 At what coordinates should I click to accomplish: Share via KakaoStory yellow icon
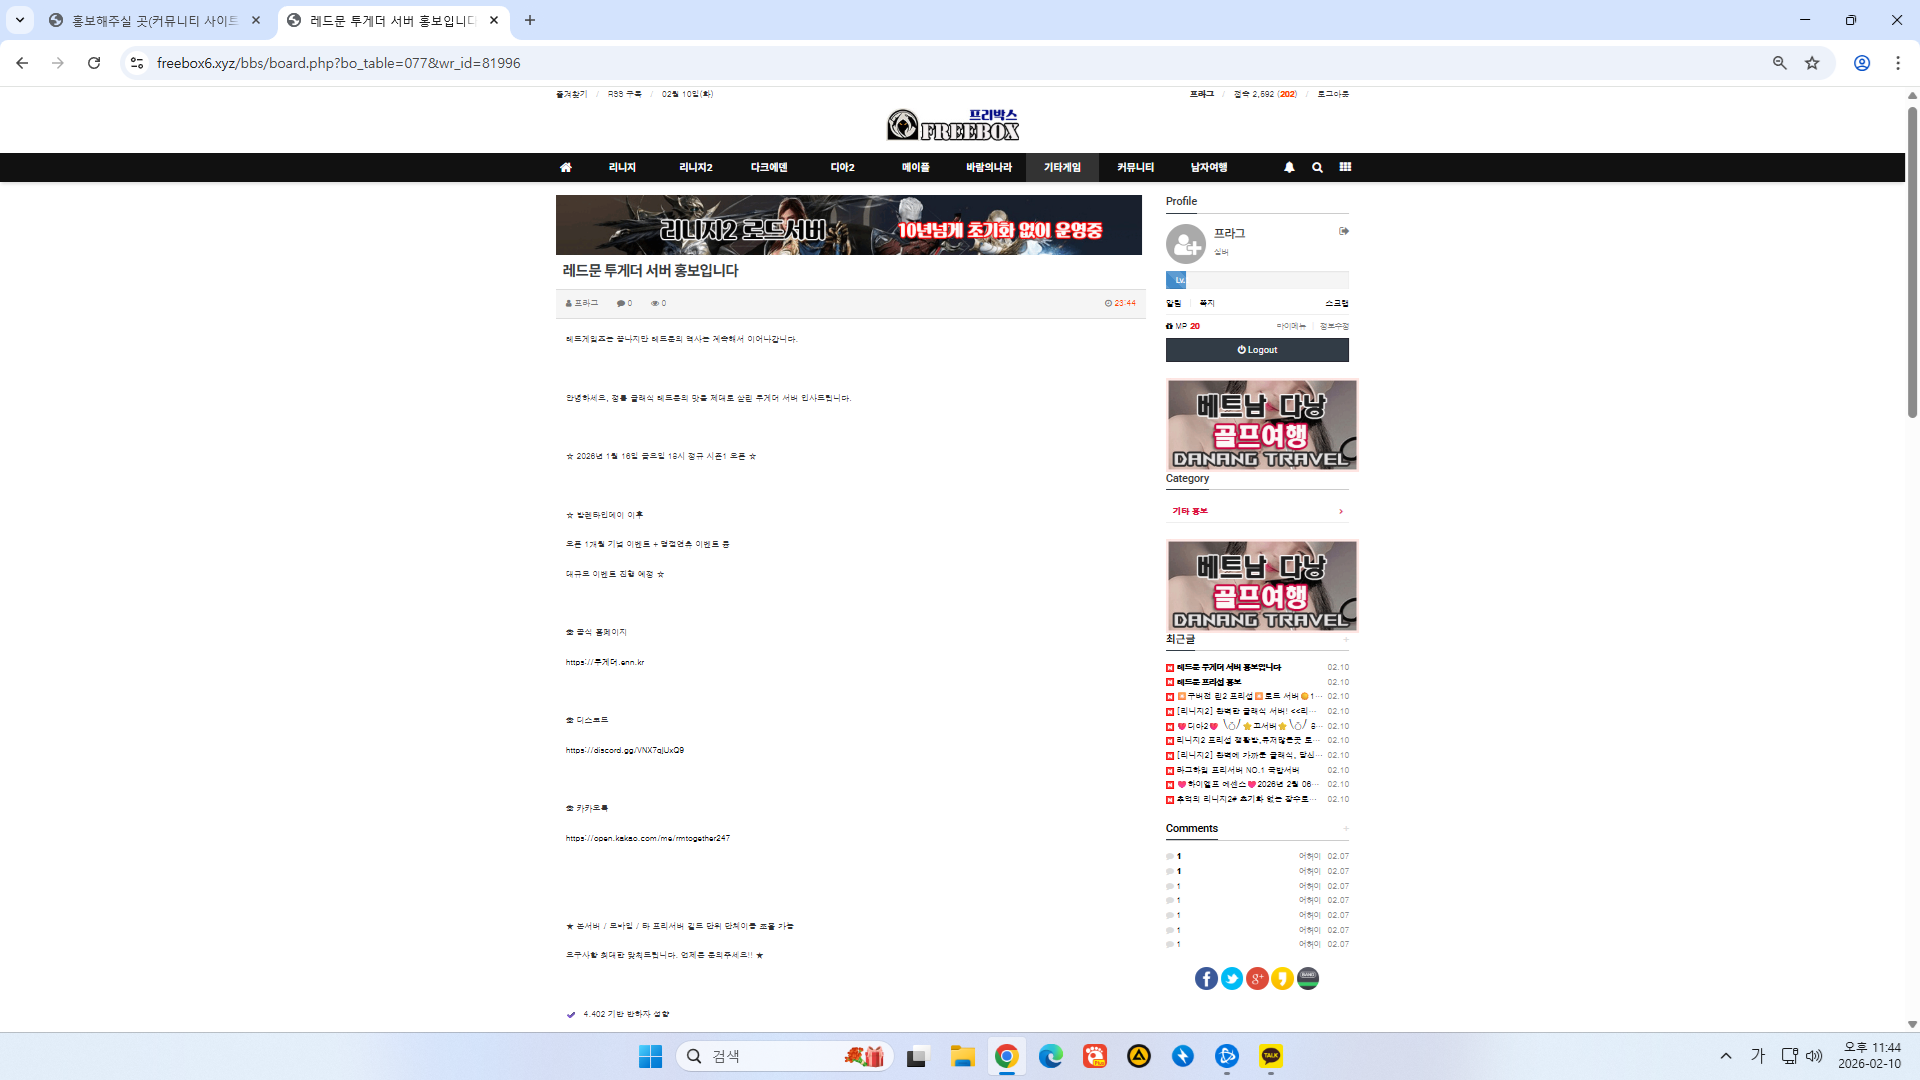pyautogui.click(x=1282, y=979)
